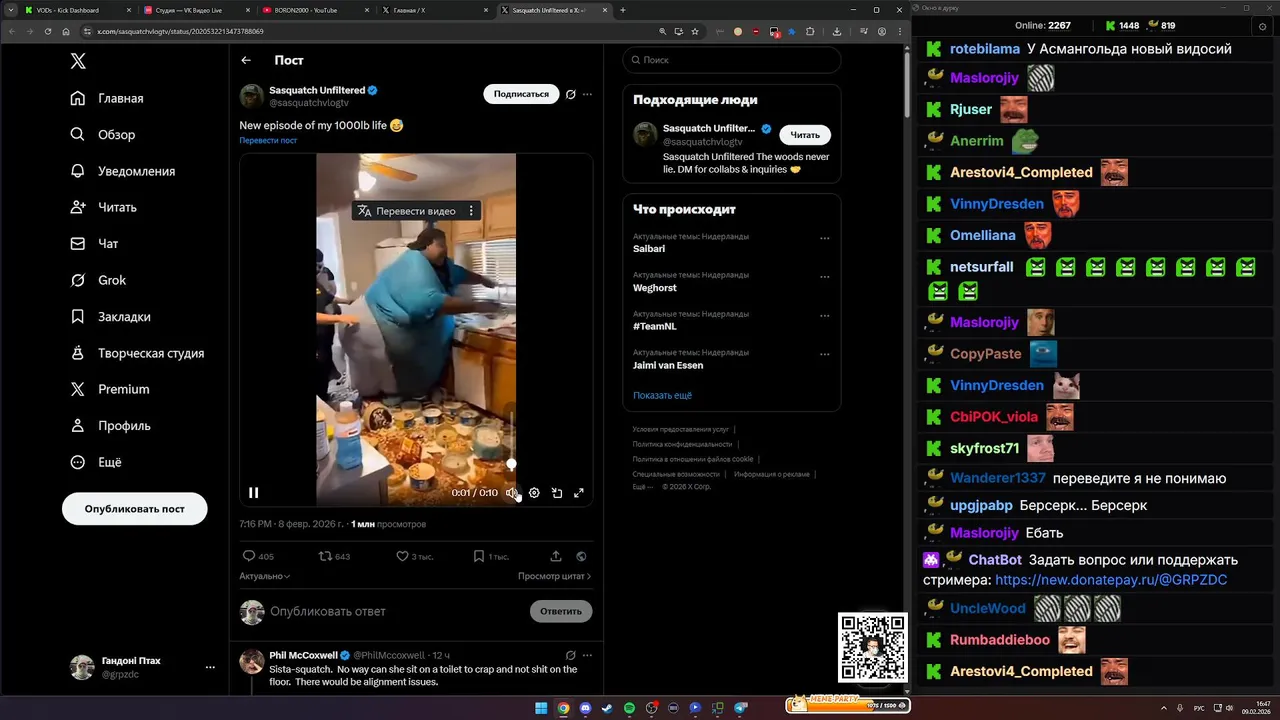Open options for the Jaimi van Essen trend
The image size is (1280, 720).
[x=824, y=354]
